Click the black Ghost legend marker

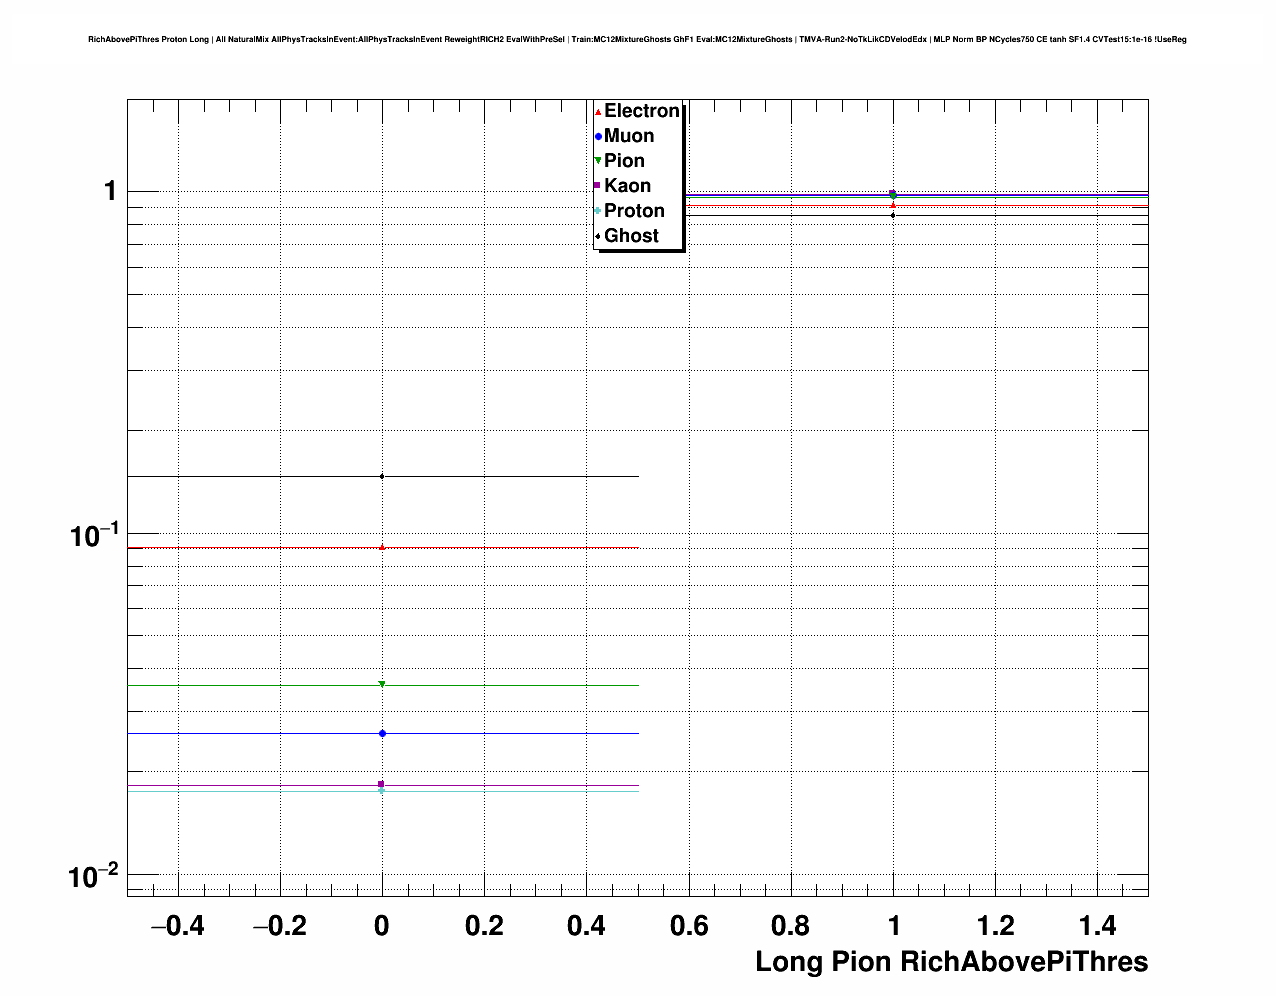tap(598, 236)
